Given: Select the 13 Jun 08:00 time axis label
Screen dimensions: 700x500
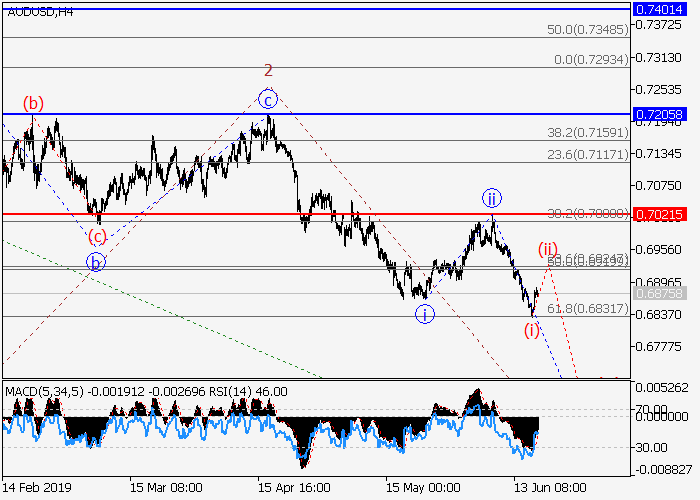Looking at the screenshot, I should (x=549, y=487).
